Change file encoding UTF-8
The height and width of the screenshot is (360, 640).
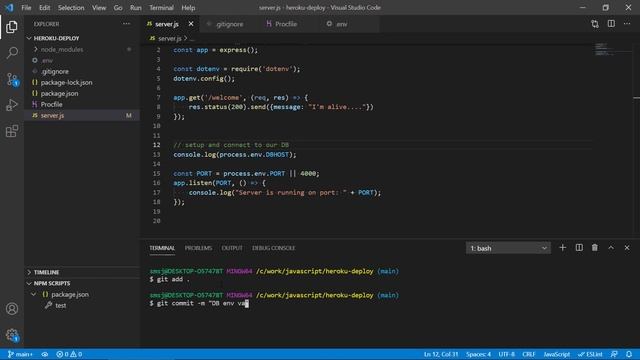(x=507, y=354)
